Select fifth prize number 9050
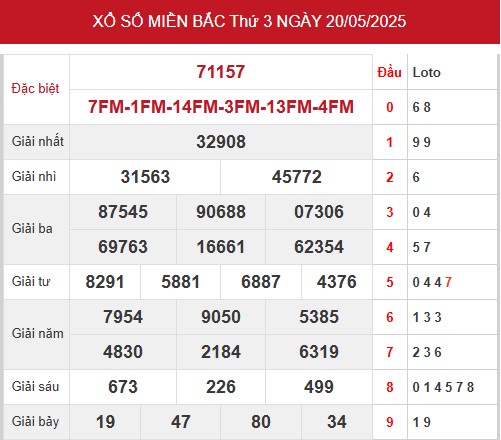Image resolution: width=501 pixels, height=440 pixels. (221, 317)
